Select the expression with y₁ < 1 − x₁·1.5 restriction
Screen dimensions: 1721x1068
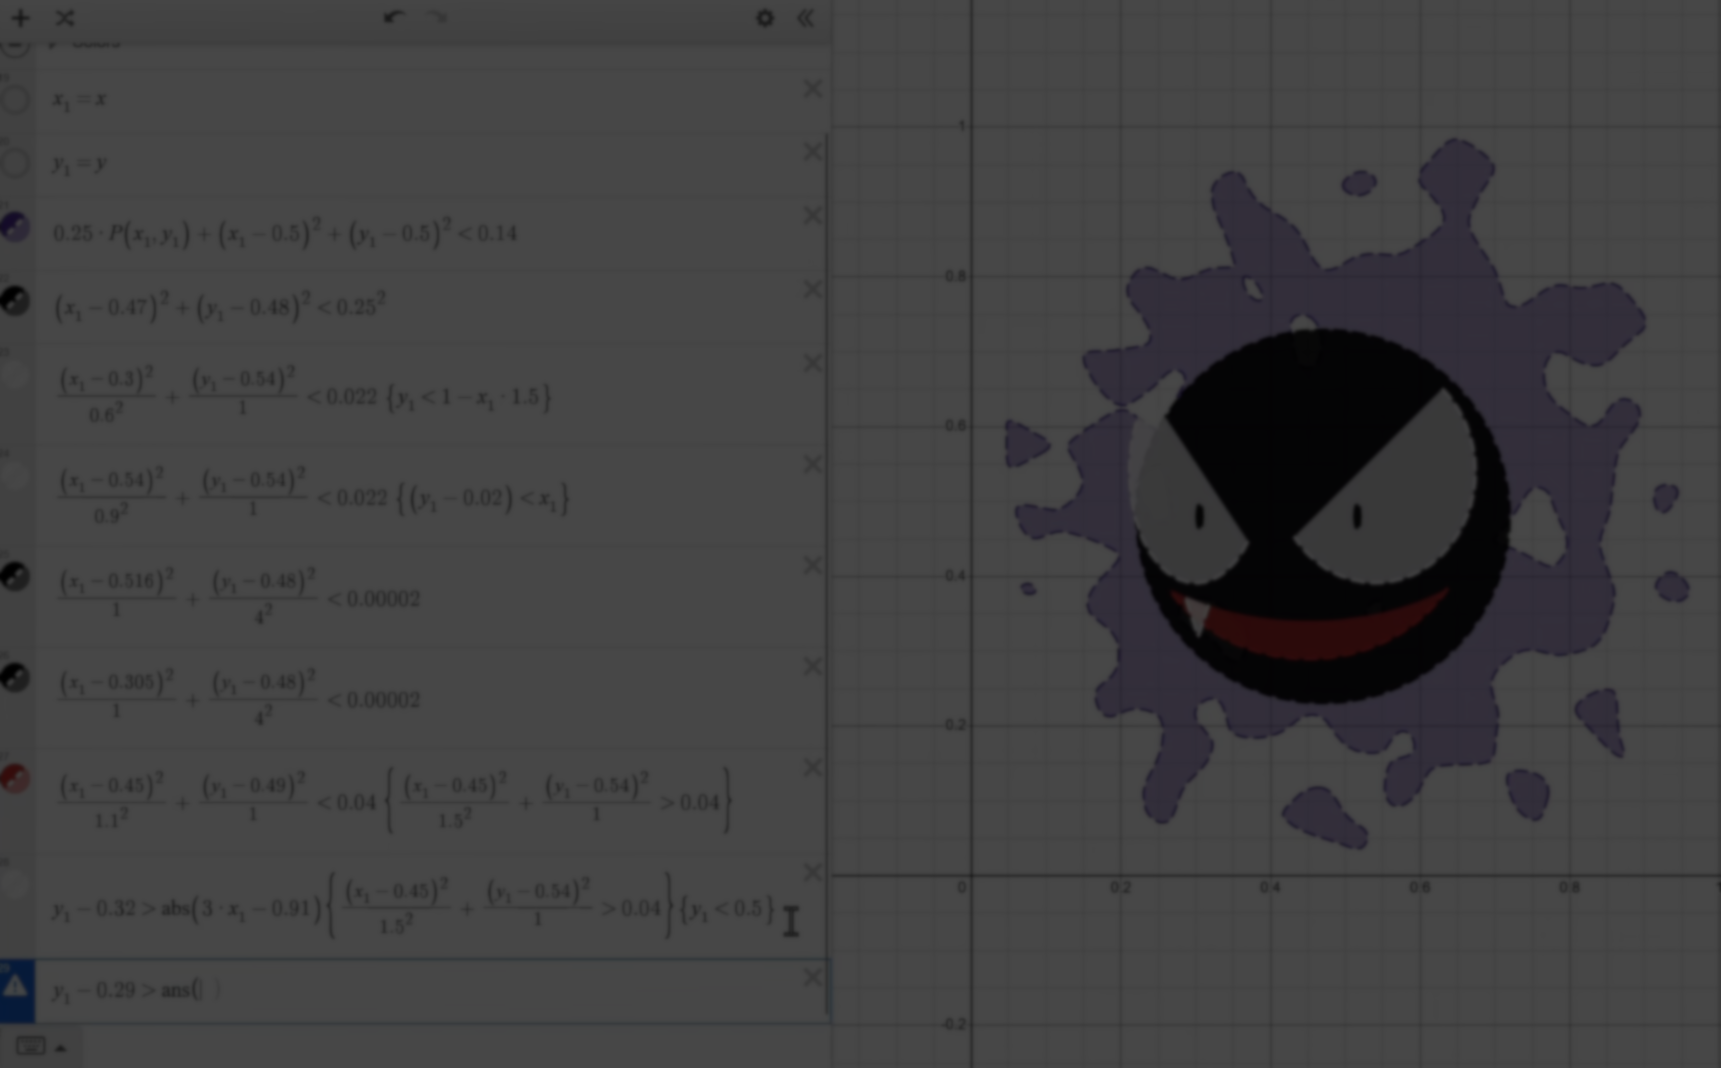click(x=400, y=398)
